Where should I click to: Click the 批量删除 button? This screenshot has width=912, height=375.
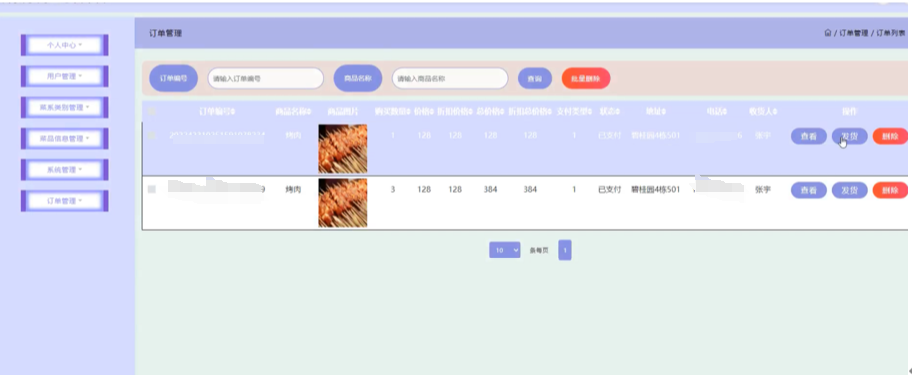coord(586,78)
